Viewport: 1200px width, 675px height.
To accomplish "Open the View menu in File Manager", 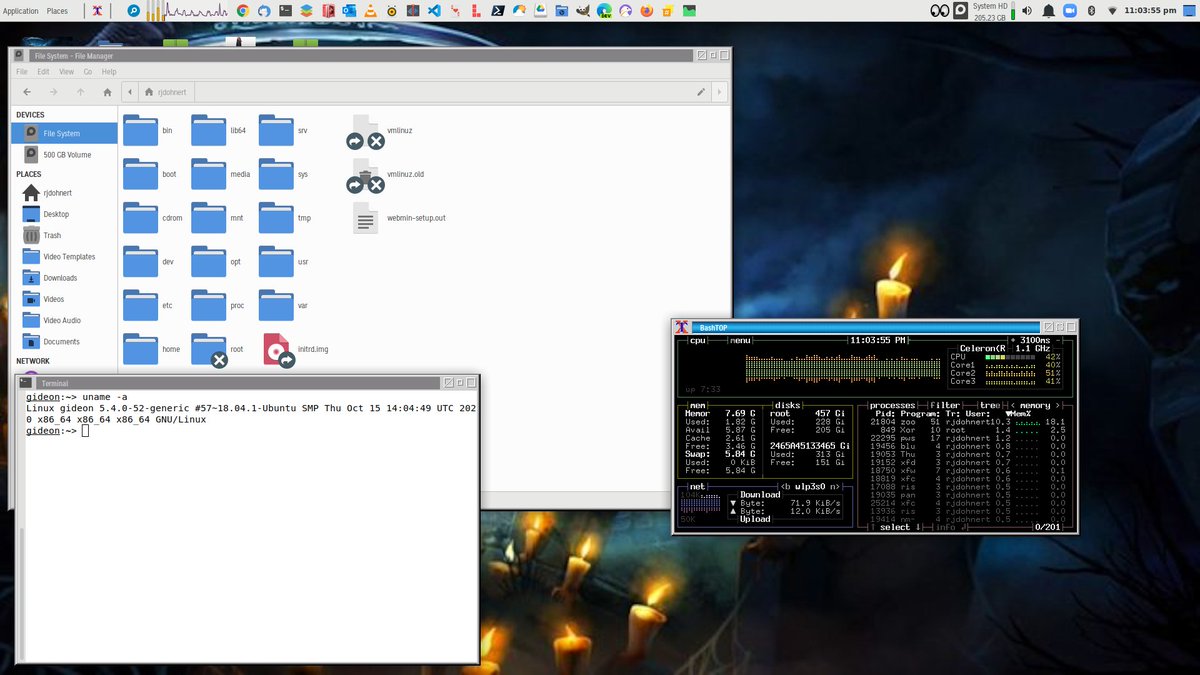I will tap(66, 72).
